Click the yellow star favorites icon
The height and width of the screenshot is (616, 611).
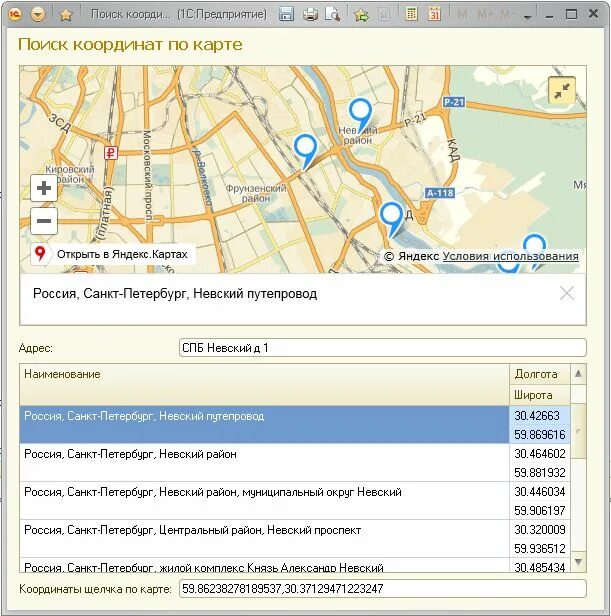pos(66,15)
